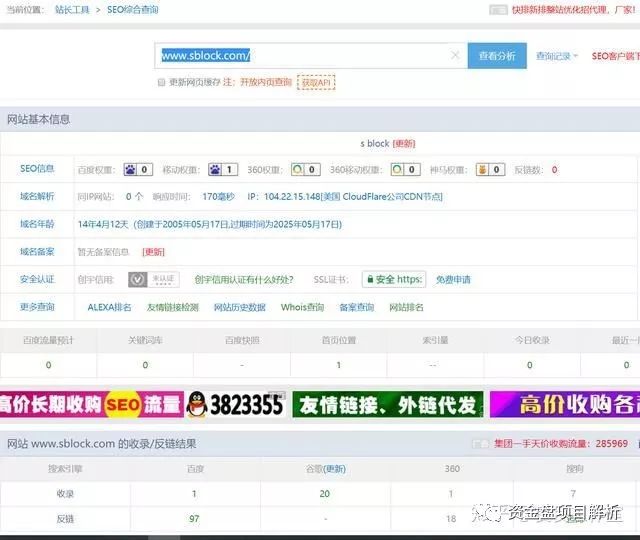This screenshot has width=640, height=540.
Task: Click the 更多查询 row label
Action: 37,307
